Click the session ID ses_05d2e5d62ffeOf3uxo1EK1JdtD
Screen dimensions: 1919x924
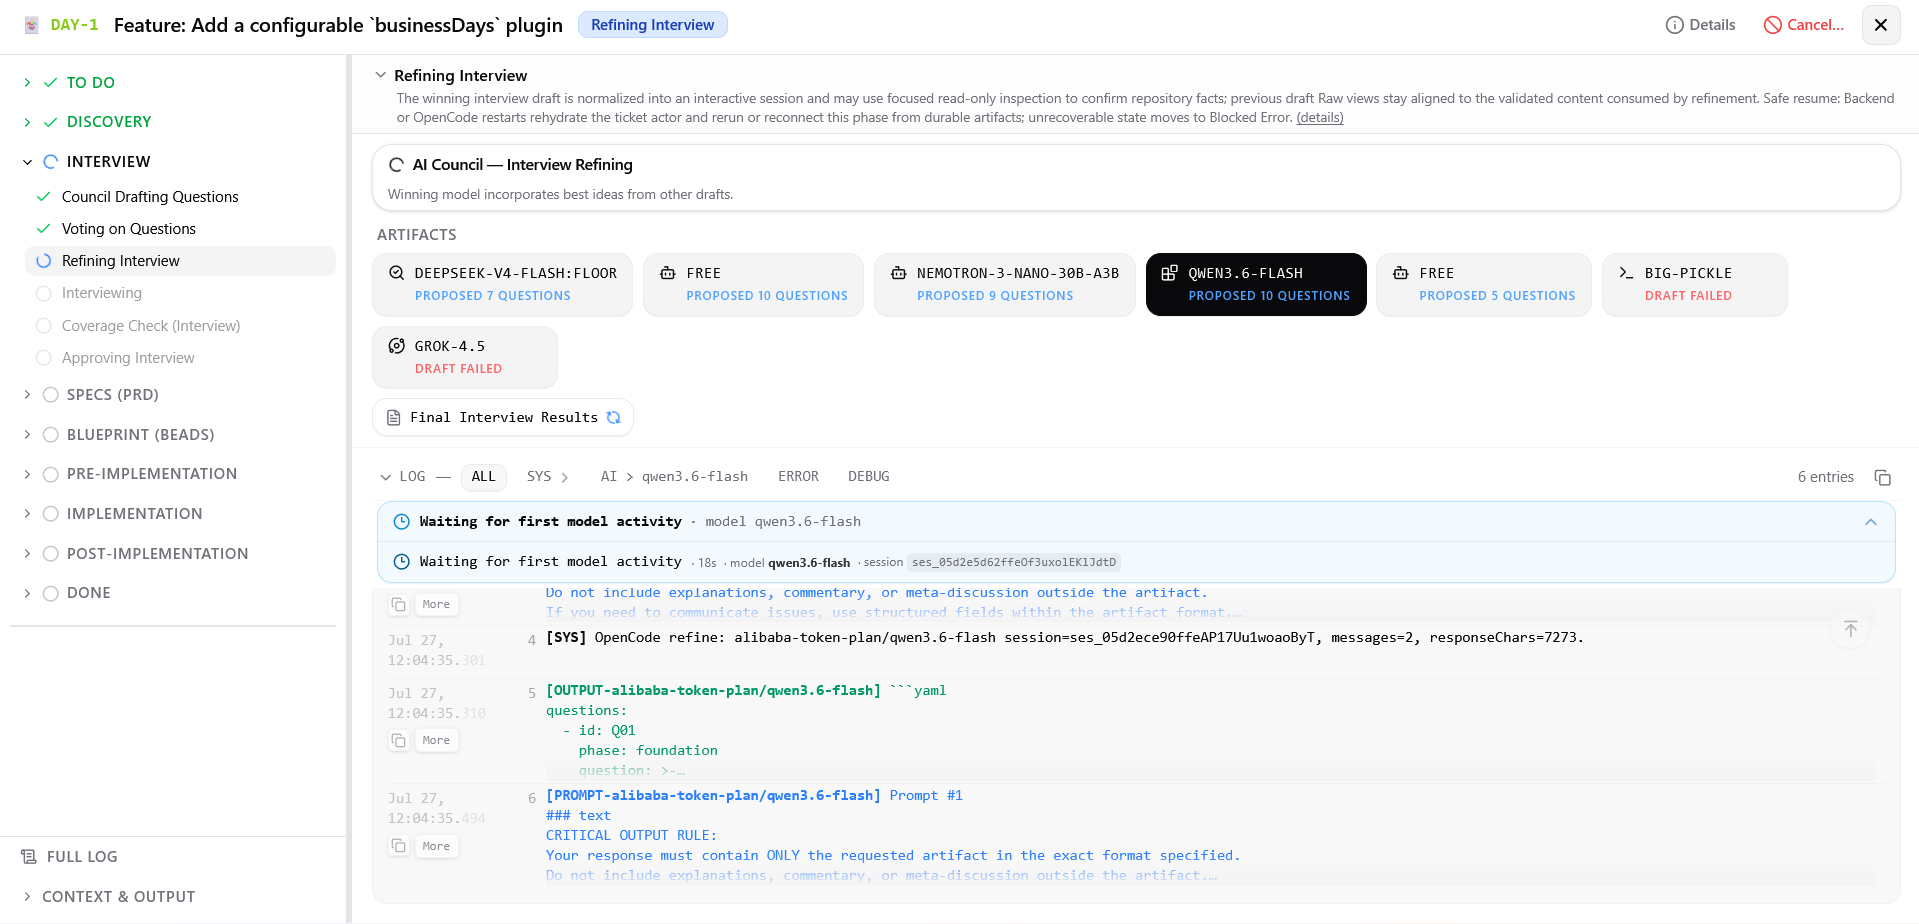(x=1014, y=562)
